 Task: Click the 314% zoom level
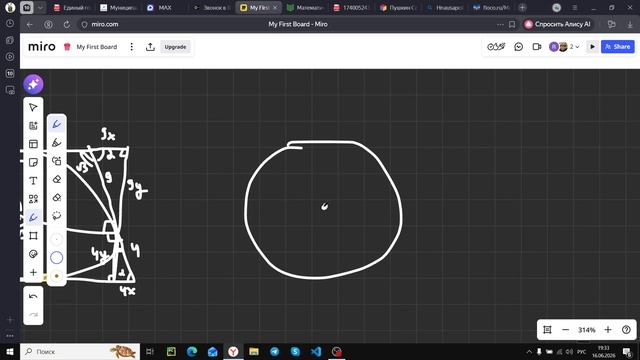click(x=587, y=330)
